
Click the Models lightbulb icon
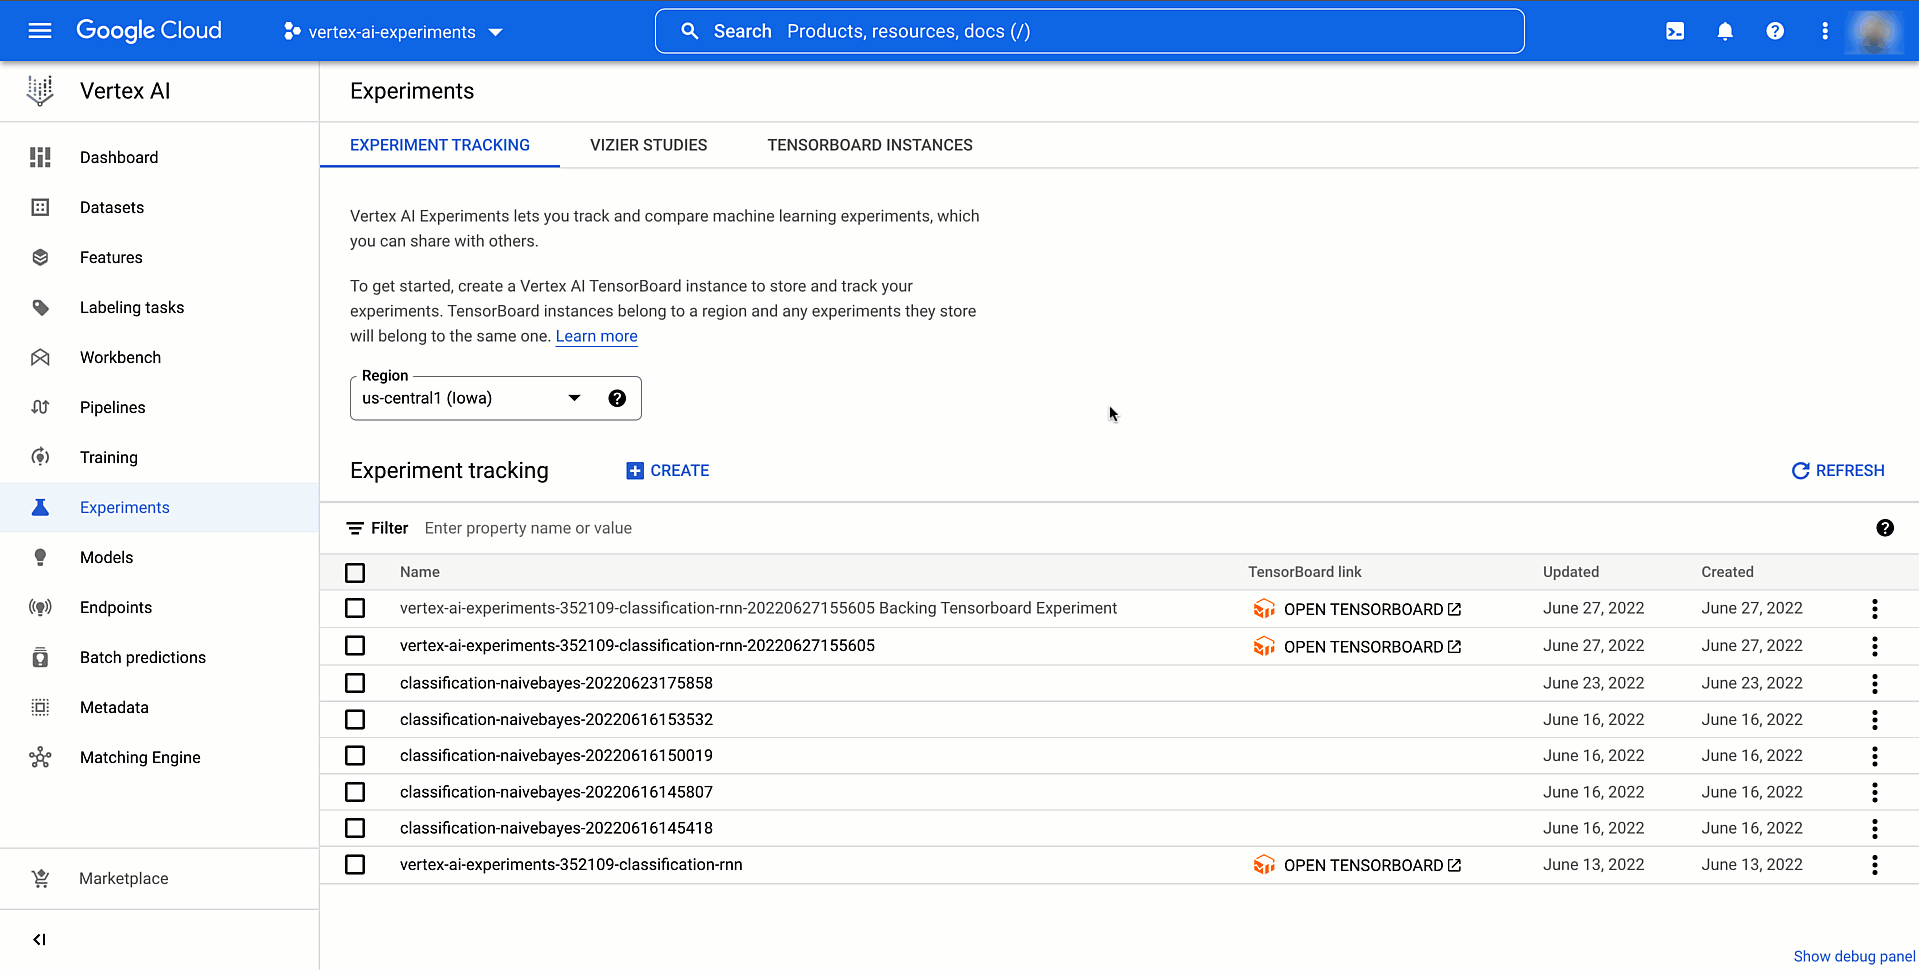click(40, 557)
